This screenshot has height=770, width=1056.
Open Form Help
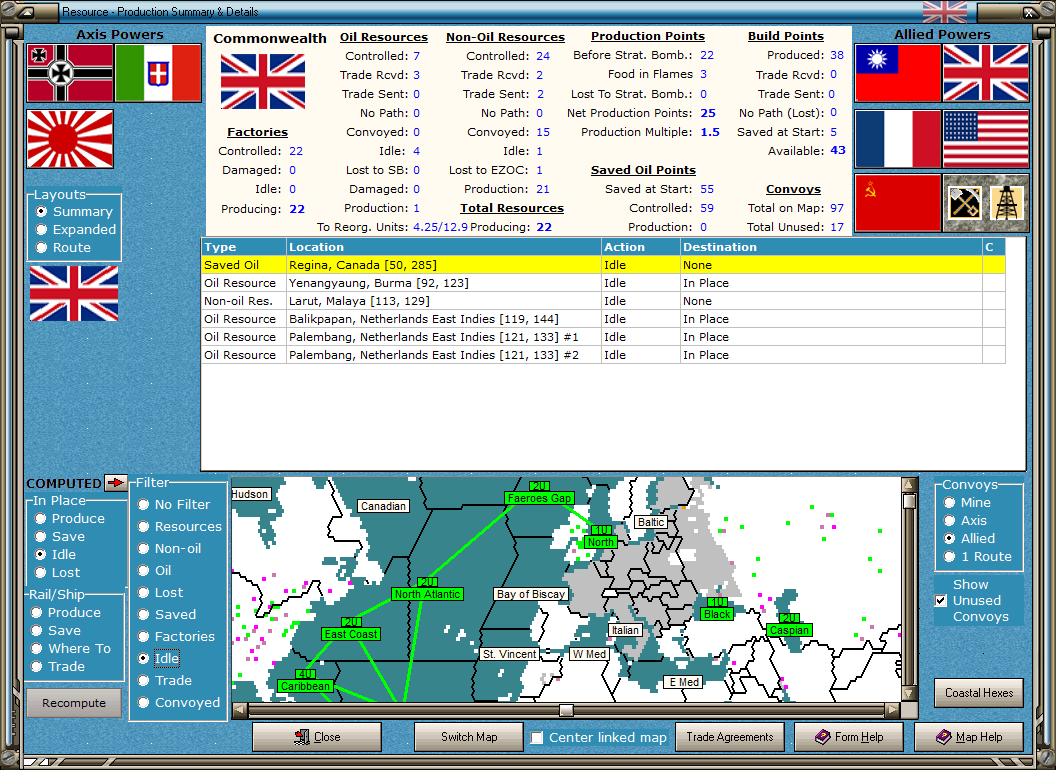click(849, 736)
